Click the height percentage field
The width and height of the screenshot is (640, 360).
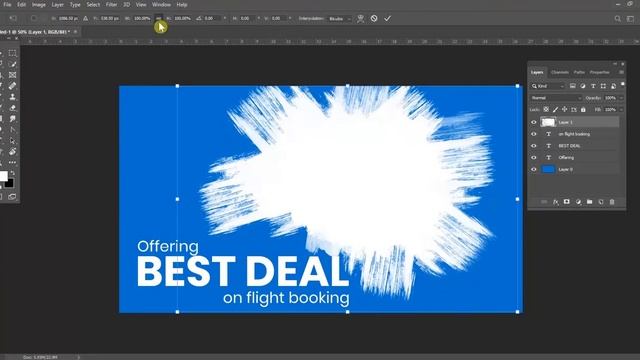[182, 18]
